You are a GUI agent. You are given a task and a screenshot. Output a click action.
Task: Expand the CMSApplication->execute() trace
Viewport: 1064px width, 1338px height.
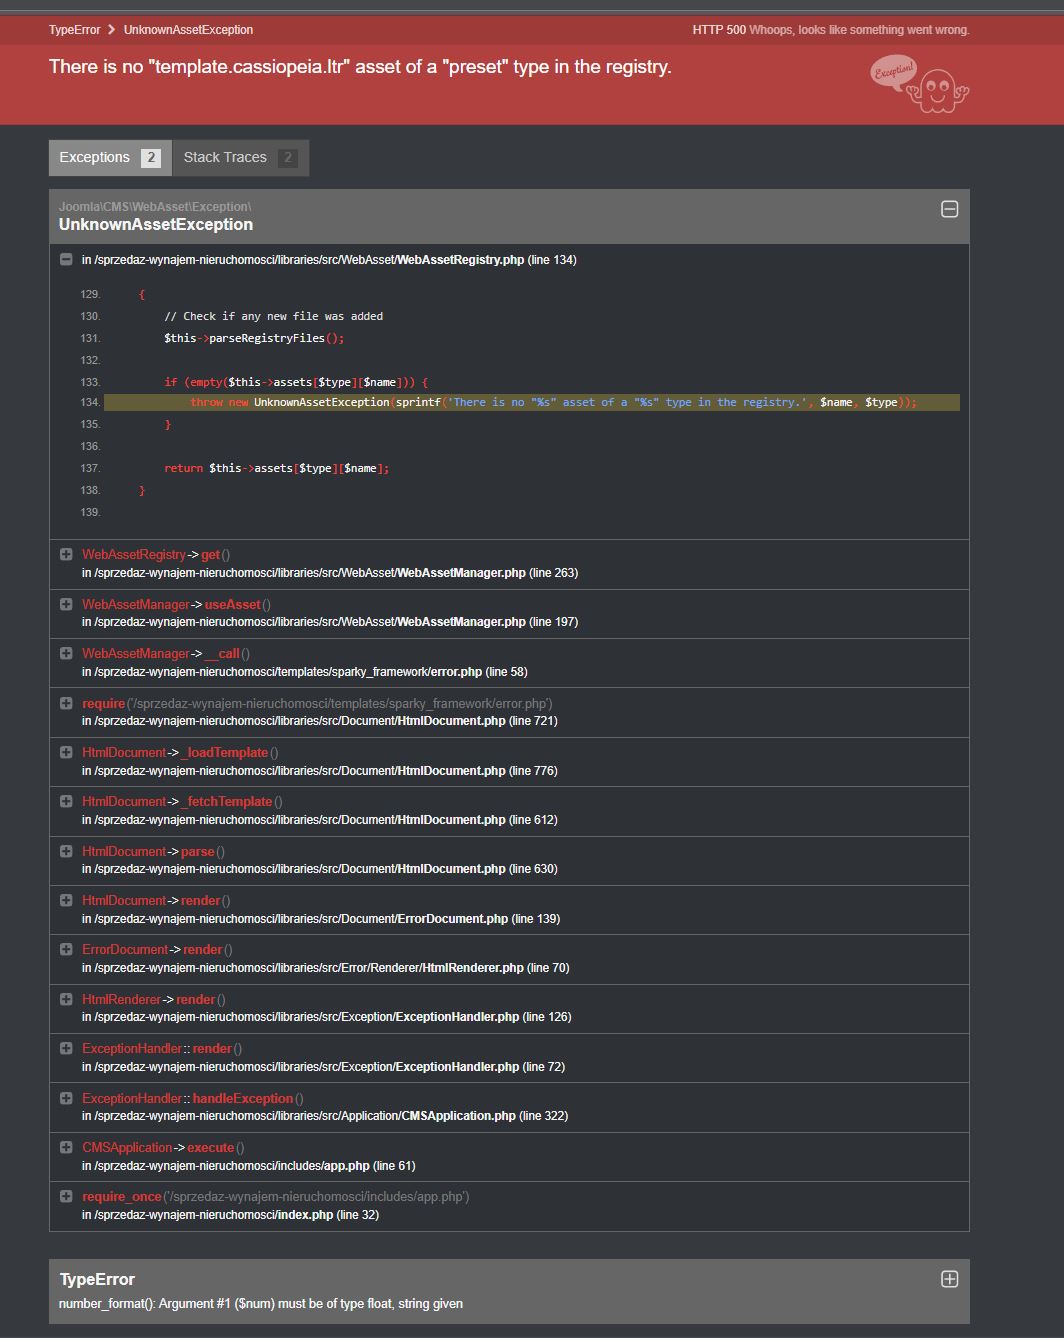click(66, 1147)
